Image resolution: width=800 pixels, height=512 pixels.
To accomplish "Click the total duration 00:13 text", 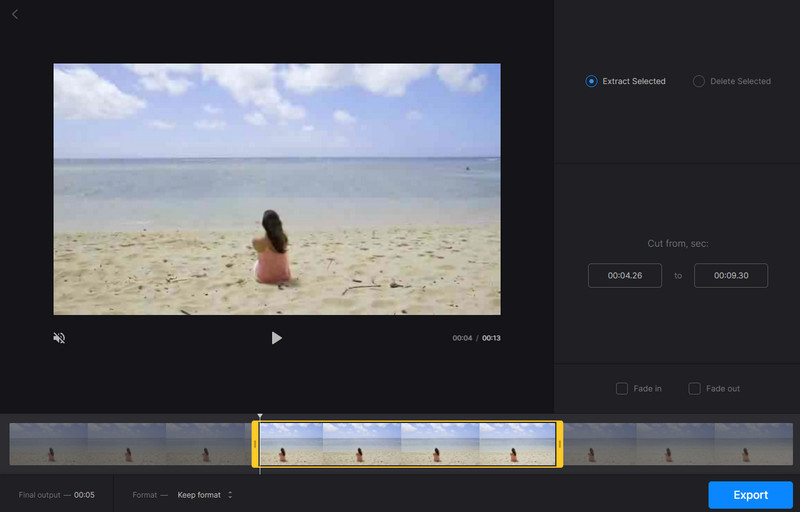I will [x=491, y=338].
